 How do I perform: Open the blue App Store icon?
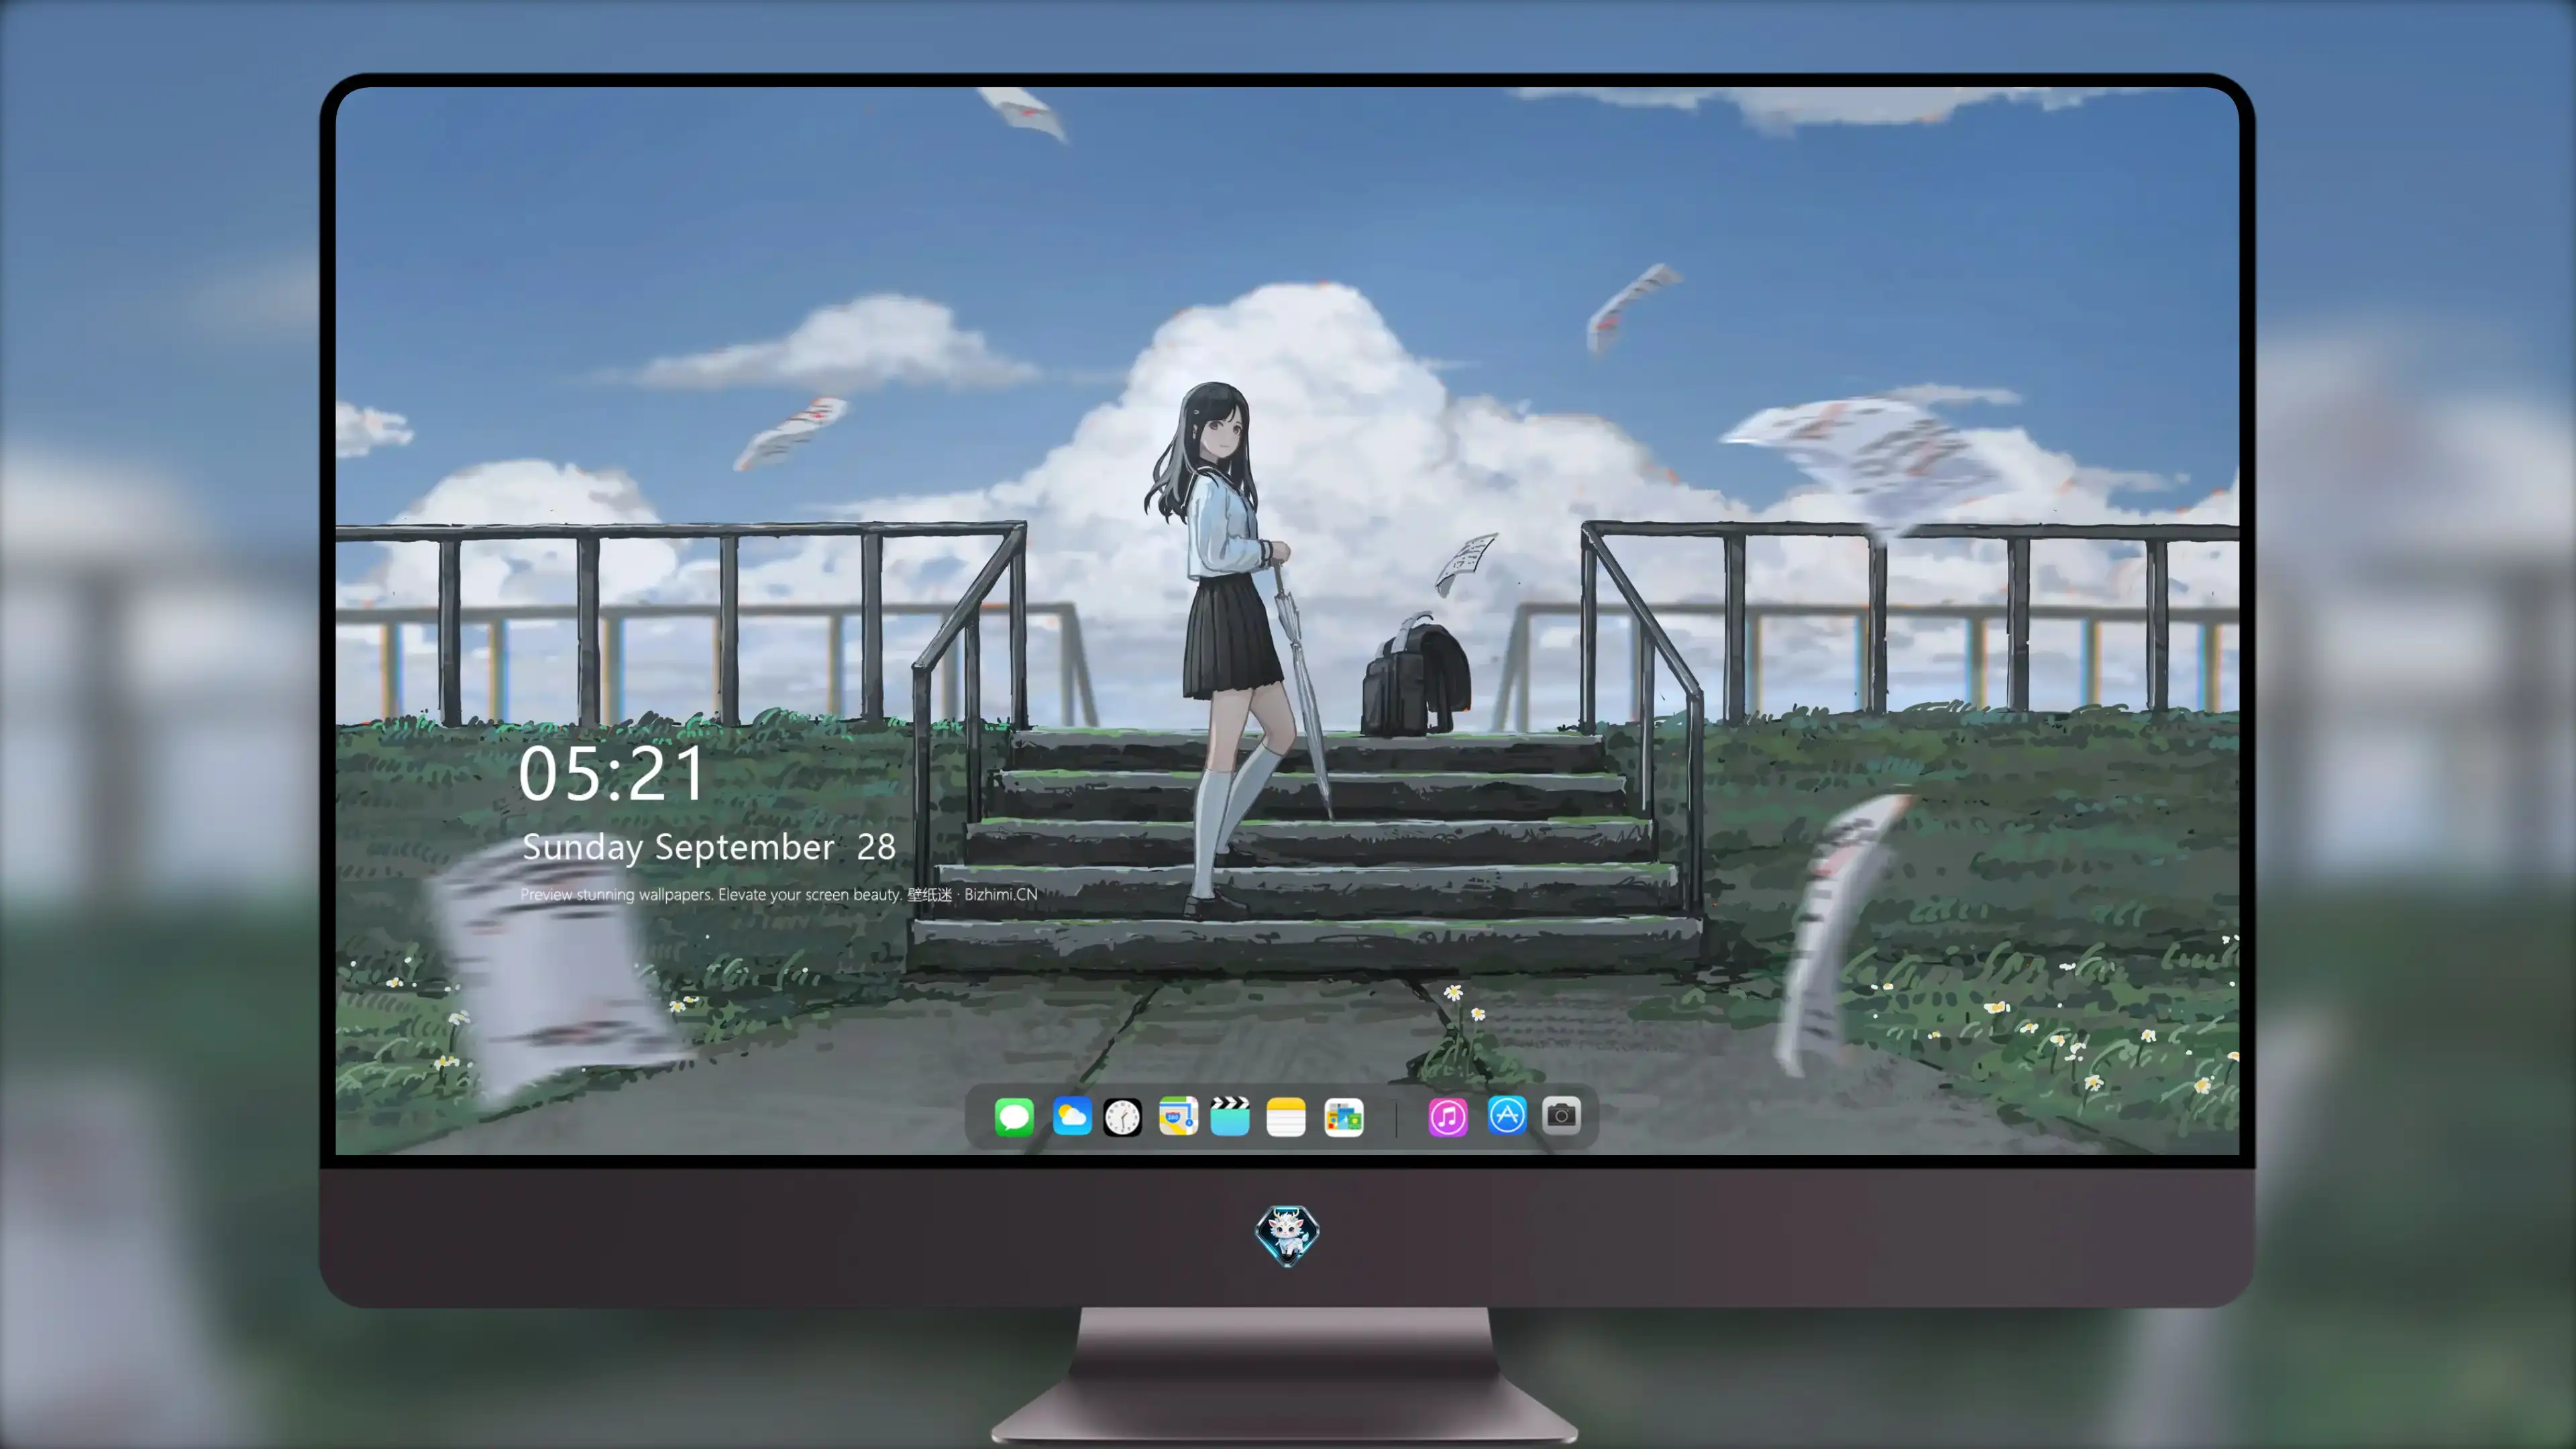[x=1507, y=1116]
